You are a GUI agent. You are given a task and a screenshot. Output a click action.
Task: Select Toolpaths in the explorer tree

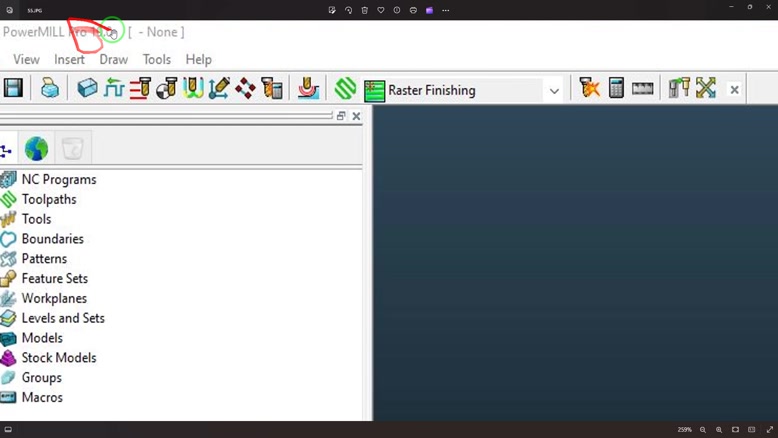click(49, 199)
